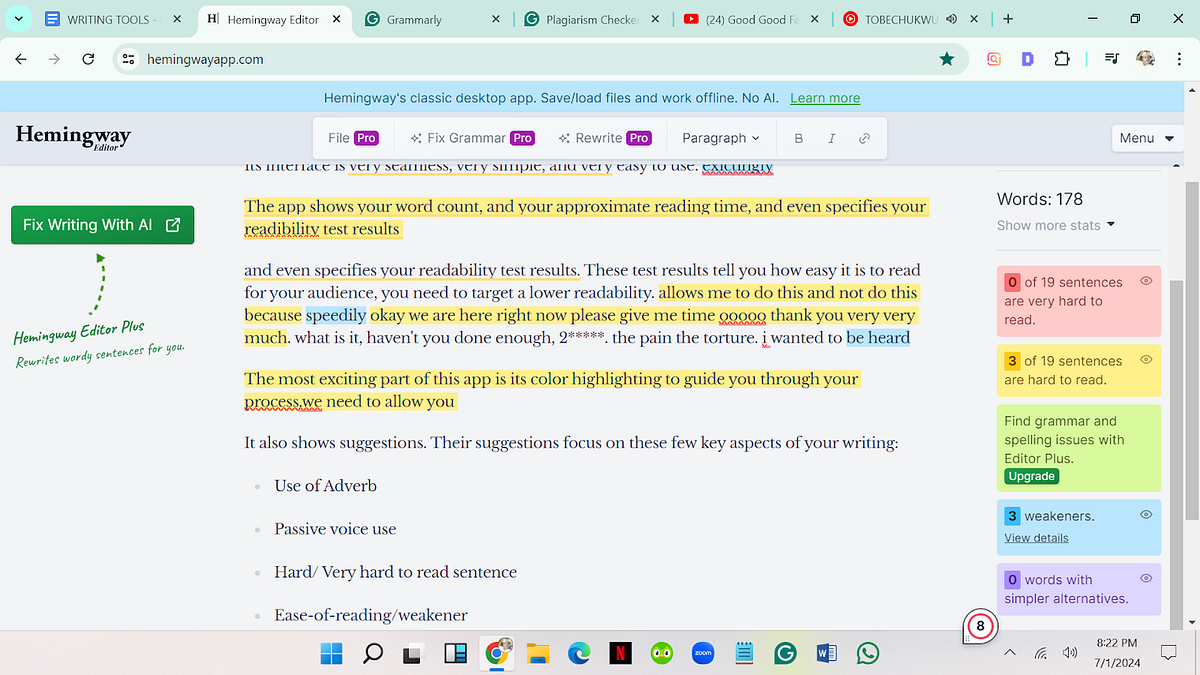The width and height of the screenshot is (1200, 675).
Task: Click the pink image-search extension icon
Action: 994,59
